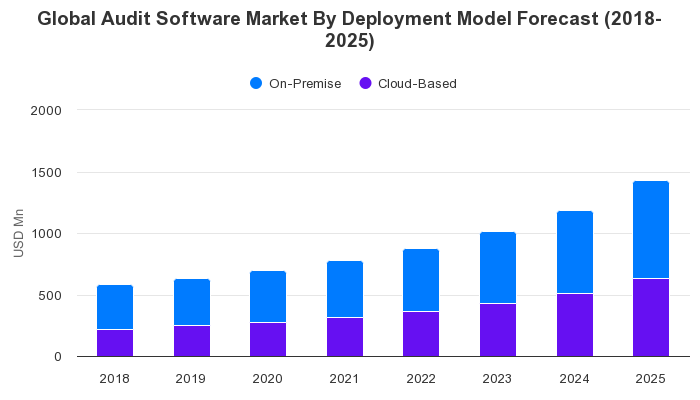The height and width of the screenshot is (400, 700).
Task: Select the 2025 On-Premise bar segment
Action: [x=651, y=230]
